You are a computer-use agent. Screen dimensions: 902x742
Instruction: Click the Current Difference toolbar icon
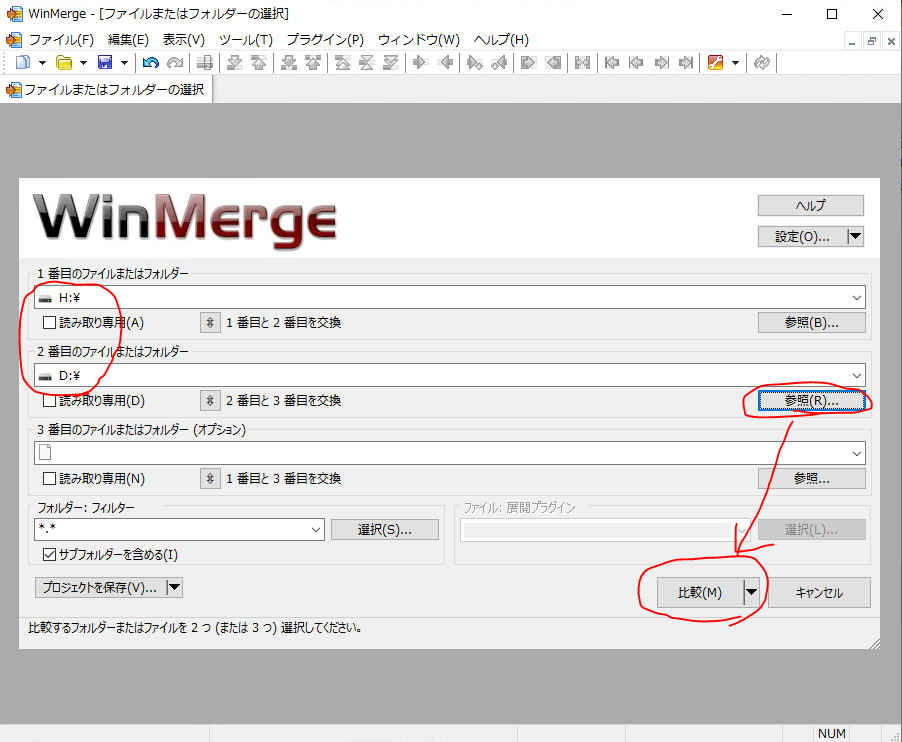pos(366,62)
